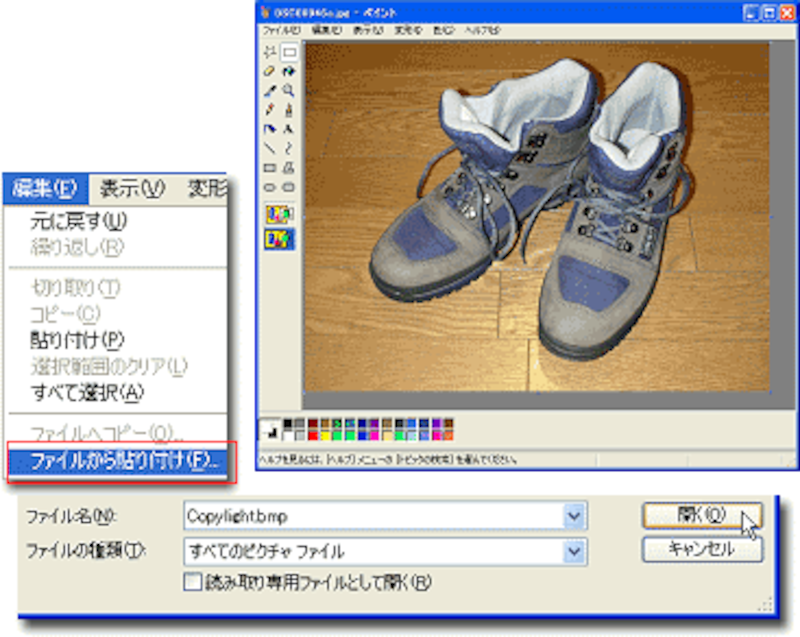
Task: Click the キャンセル cancel button
Action: click(703, 550)
